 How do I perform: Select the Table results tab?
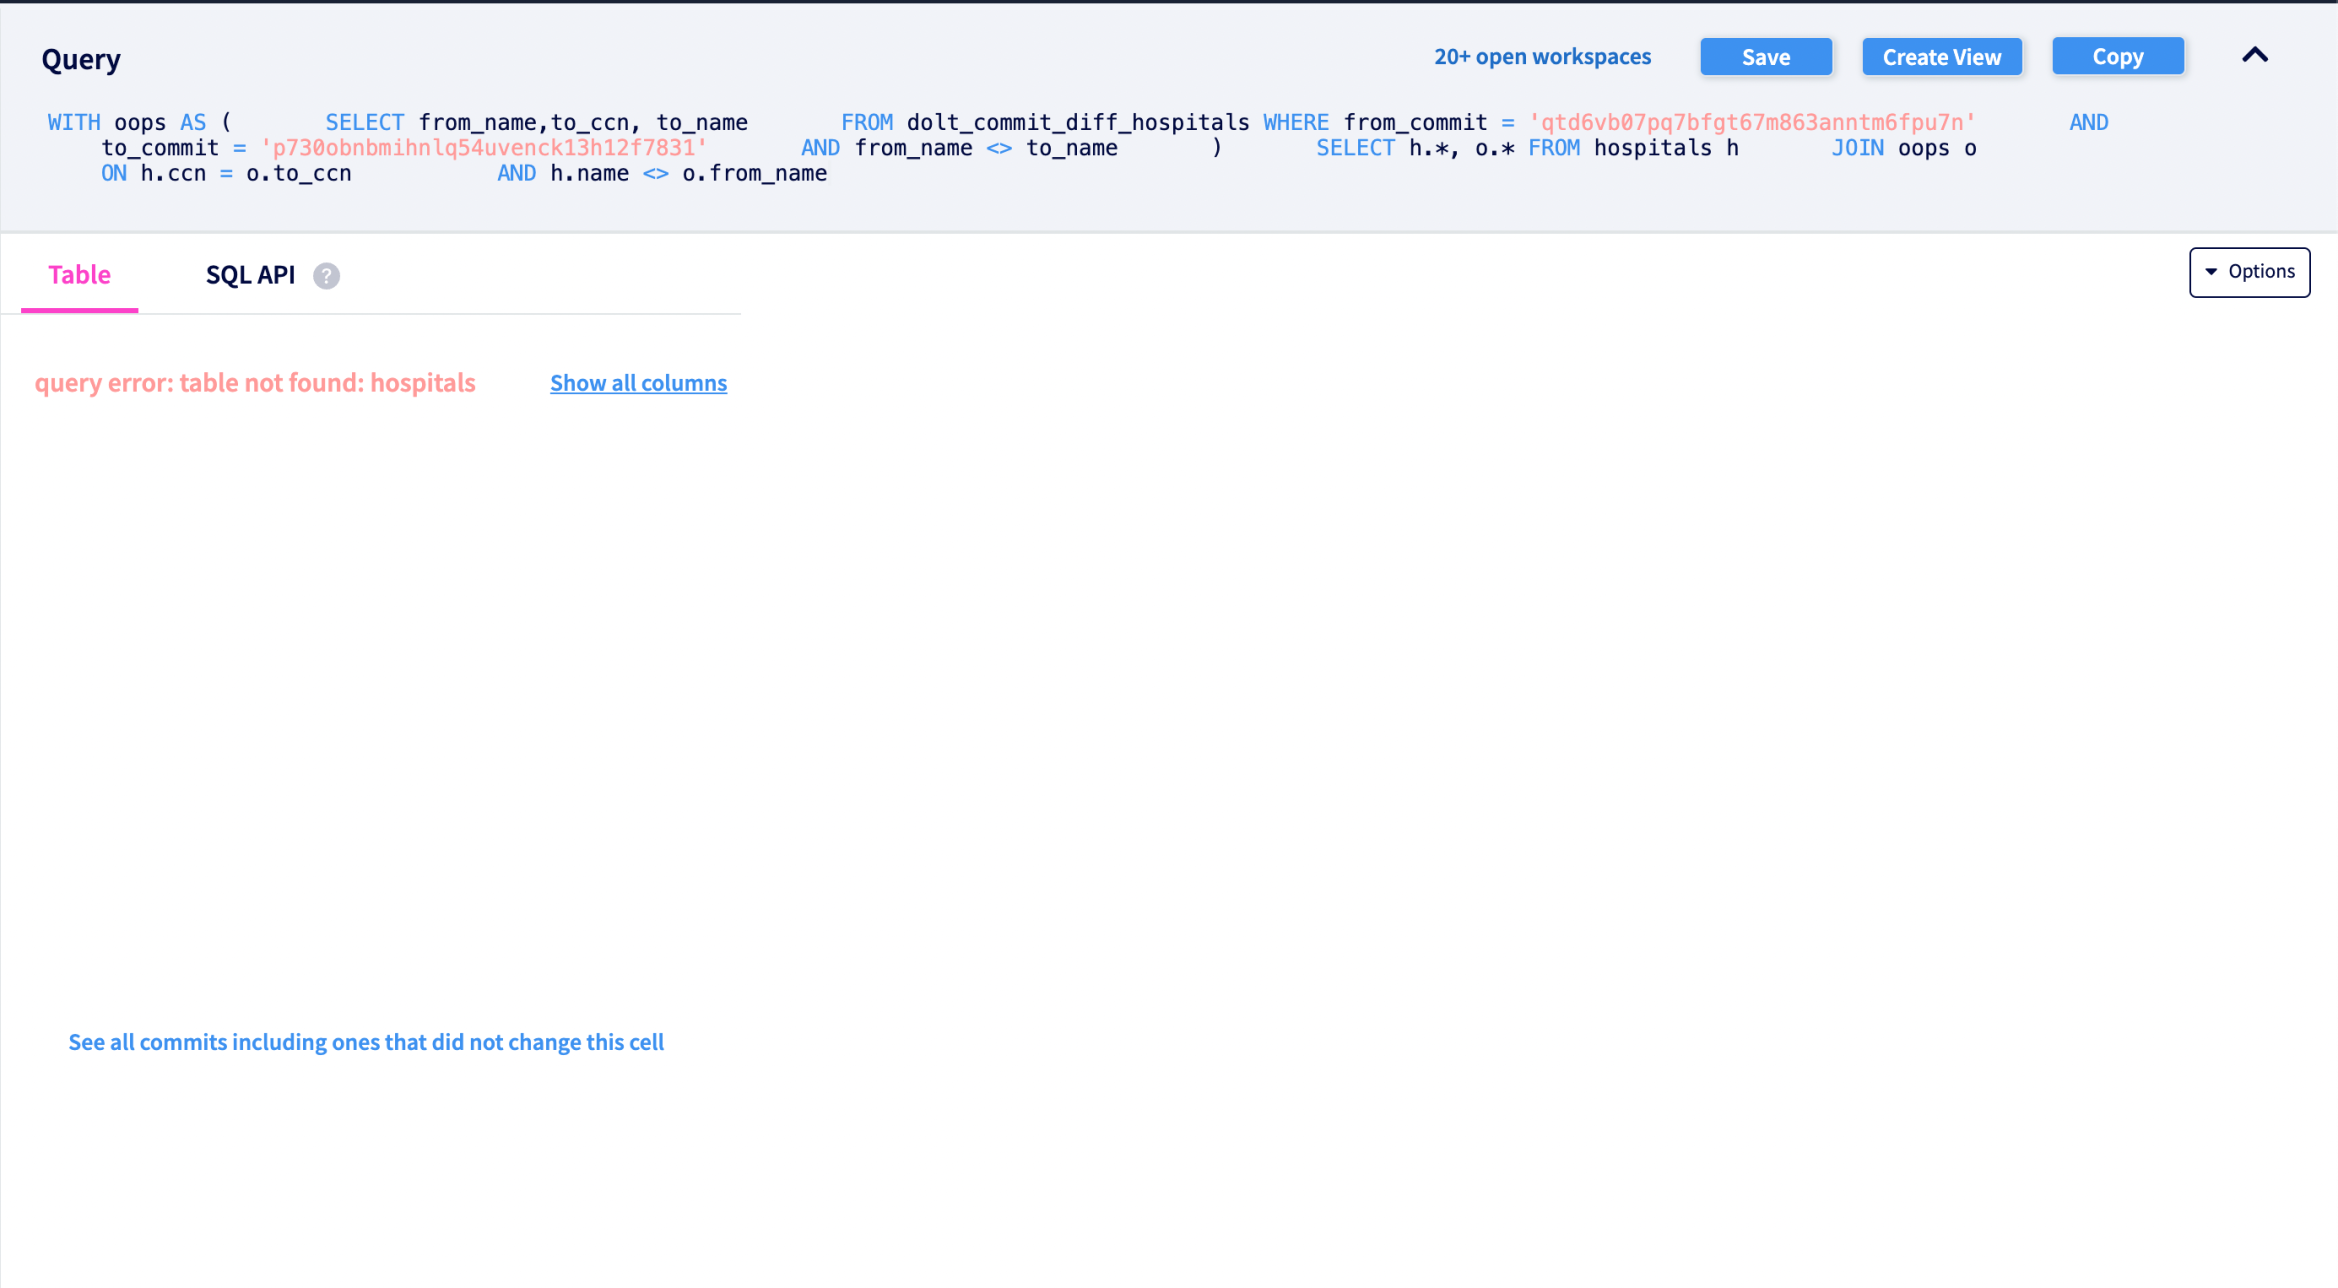point(79,275)
